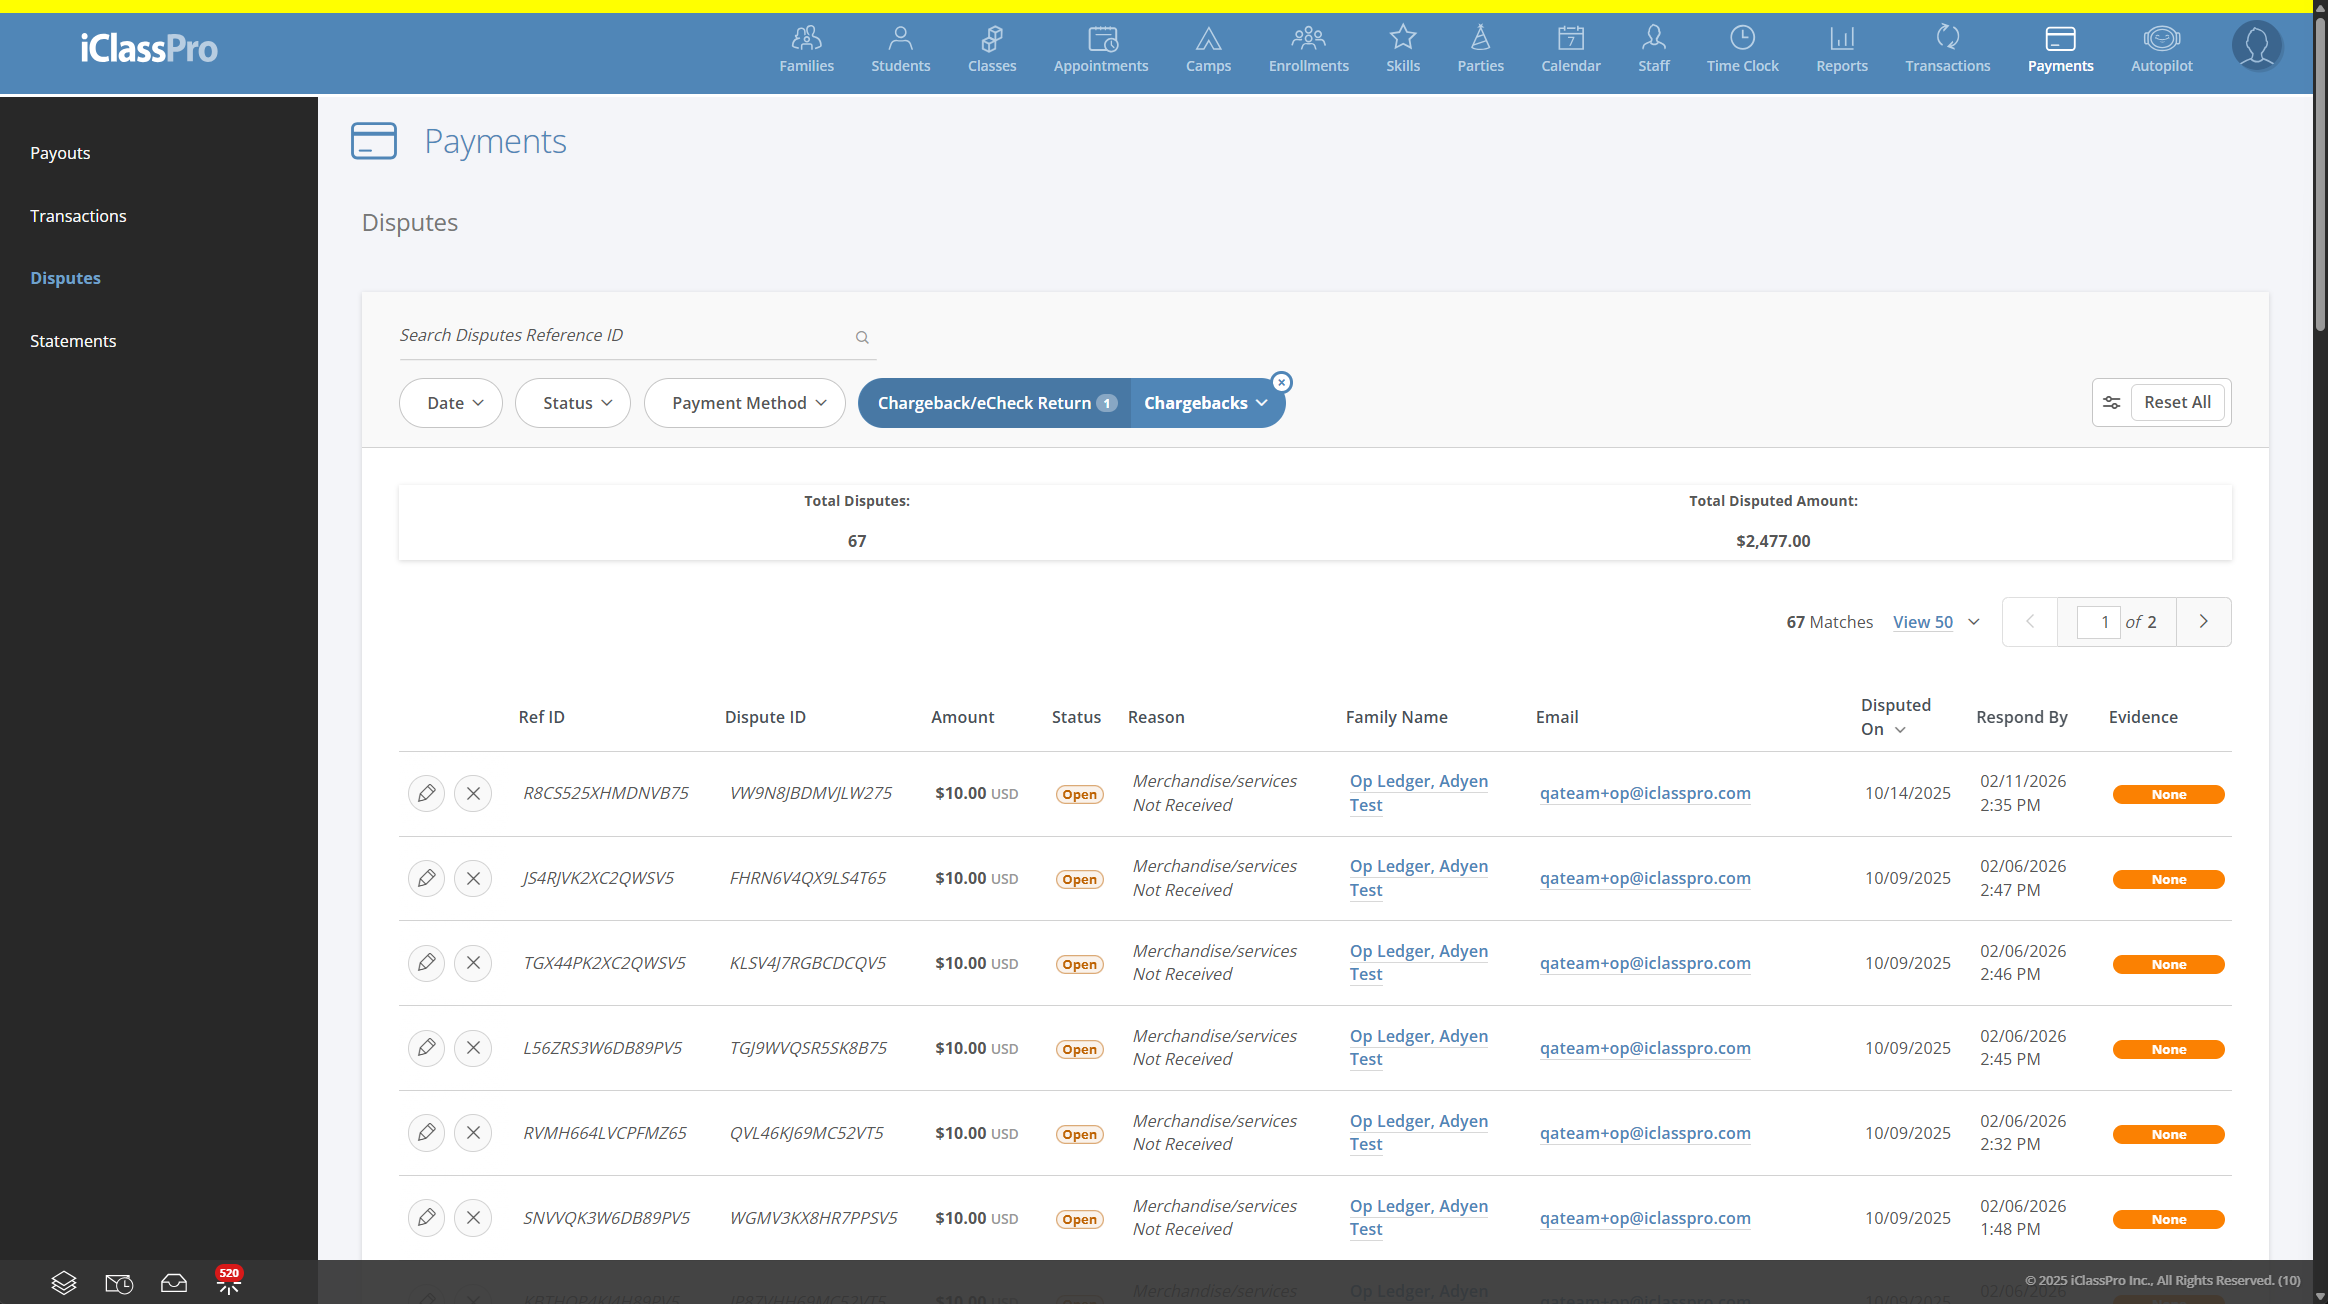The image size is (2328, 1304).
Task: Open the Transactions sidebar entry
Action: 78,215
